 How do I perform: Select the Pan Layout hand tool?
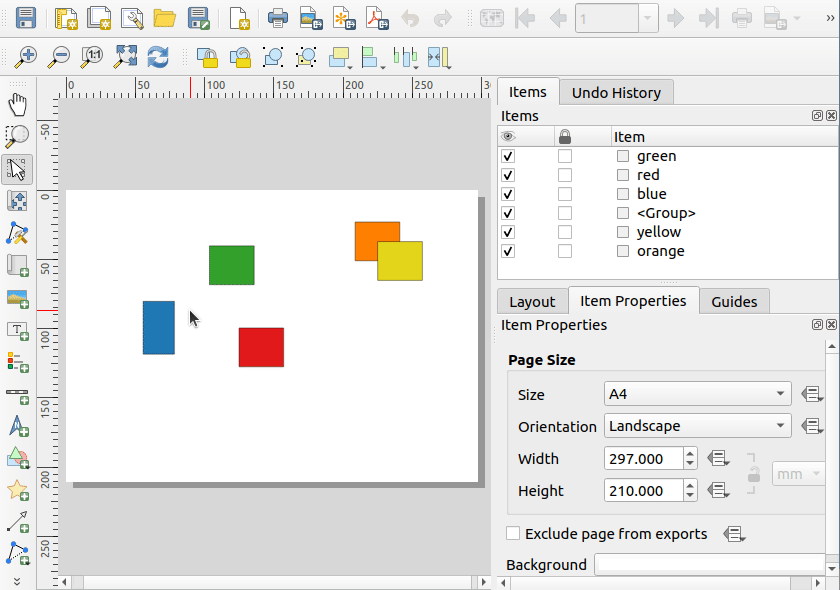click(17, 105)
